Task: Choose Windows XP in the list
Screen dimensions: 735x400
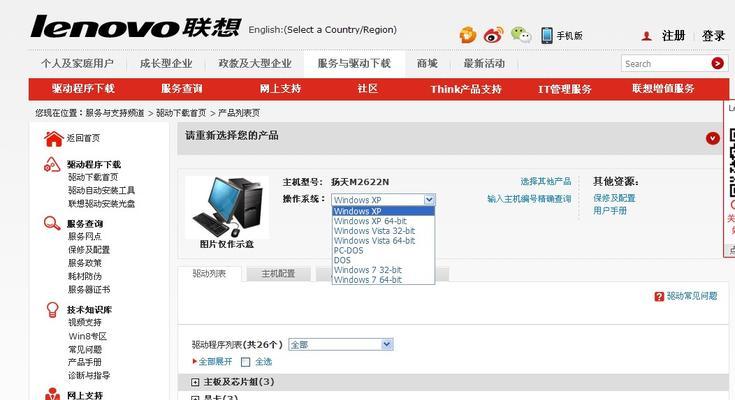Action: point(383,211)
